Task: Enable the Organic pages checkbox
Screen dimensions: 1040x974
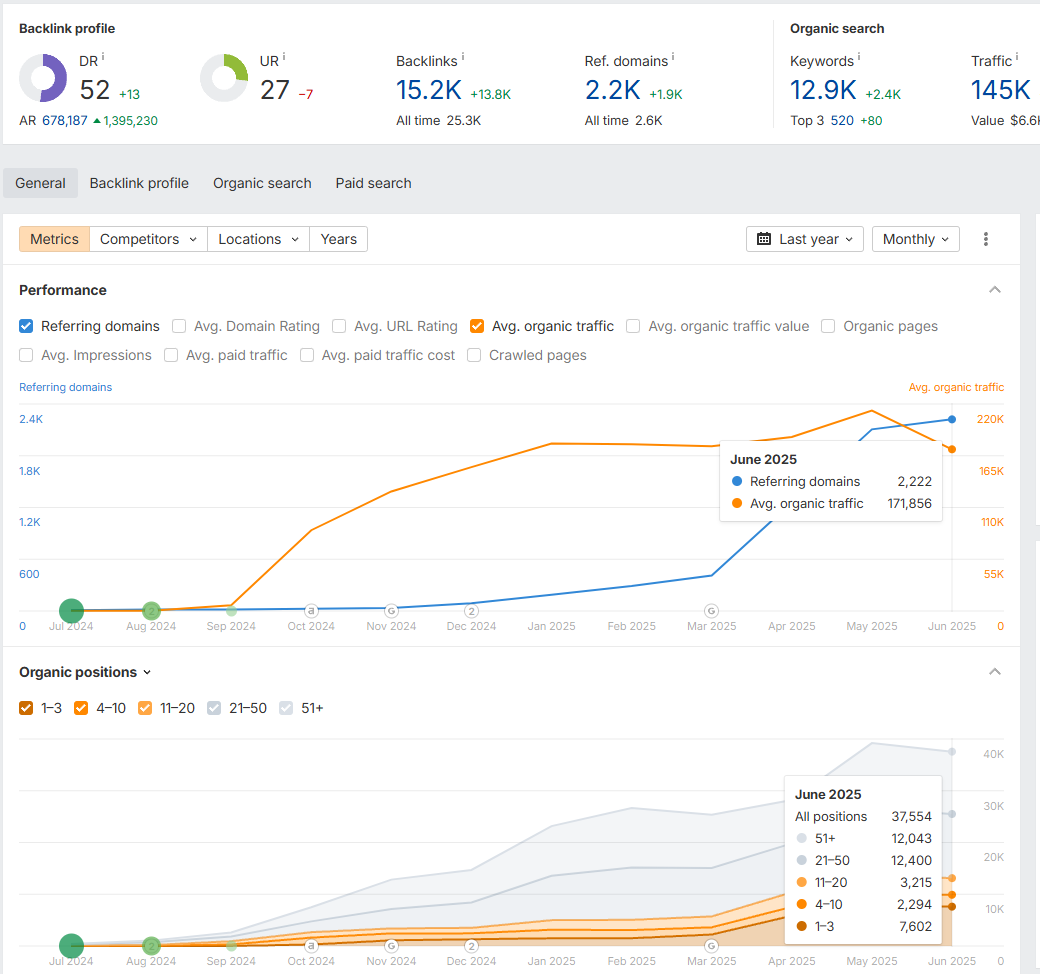Action: [828, 326]
